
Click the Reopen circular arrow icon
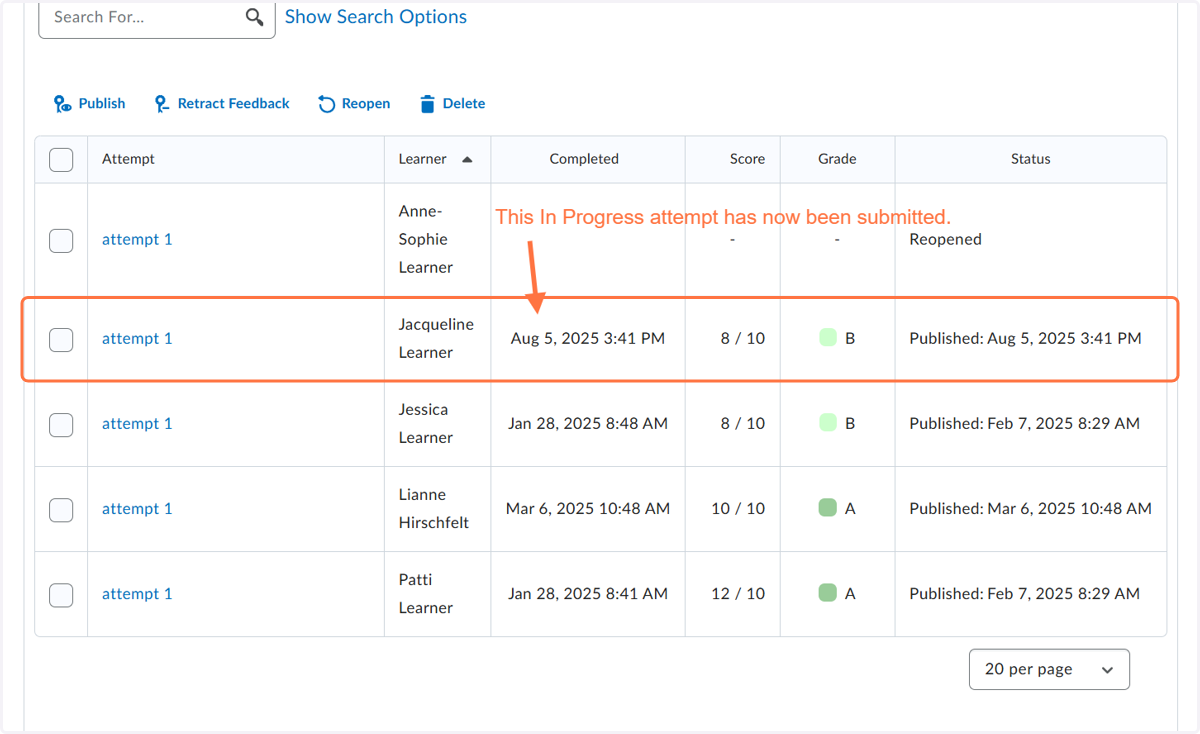[x=326, y=104]
